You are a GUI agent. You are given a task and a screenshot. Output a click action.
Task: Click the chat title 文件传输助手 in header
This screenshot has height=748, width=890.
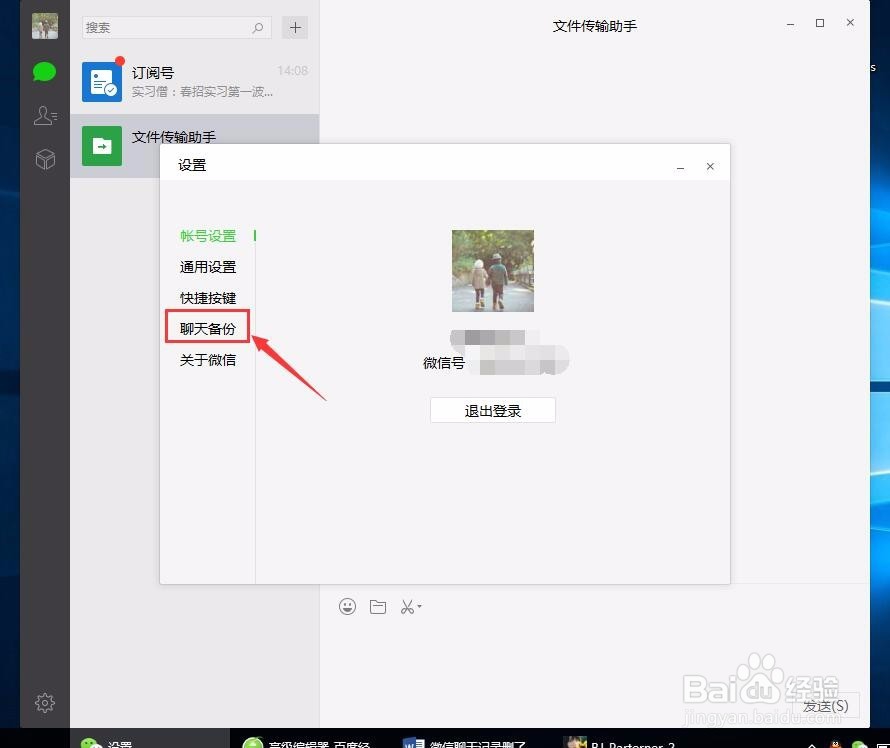tap(594, 26)
